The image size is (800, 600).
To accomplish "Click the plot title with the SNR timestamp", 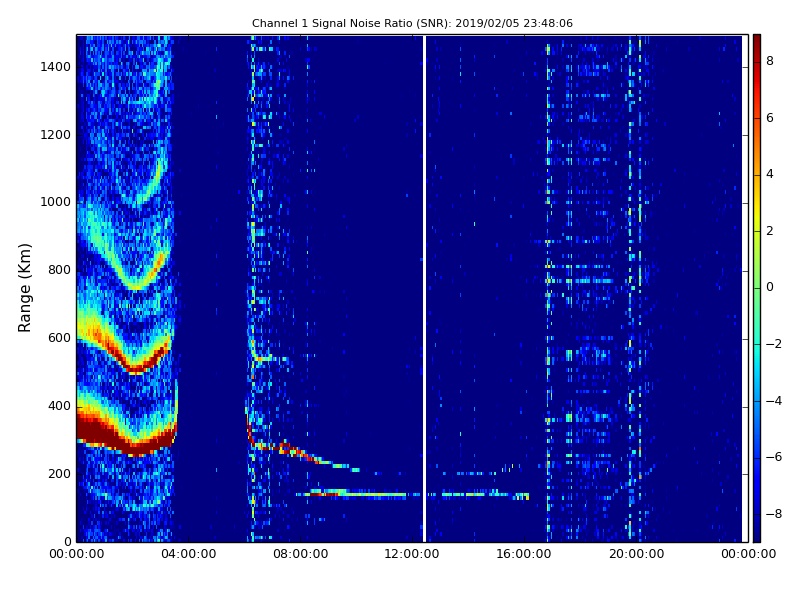I will [412, 23].
